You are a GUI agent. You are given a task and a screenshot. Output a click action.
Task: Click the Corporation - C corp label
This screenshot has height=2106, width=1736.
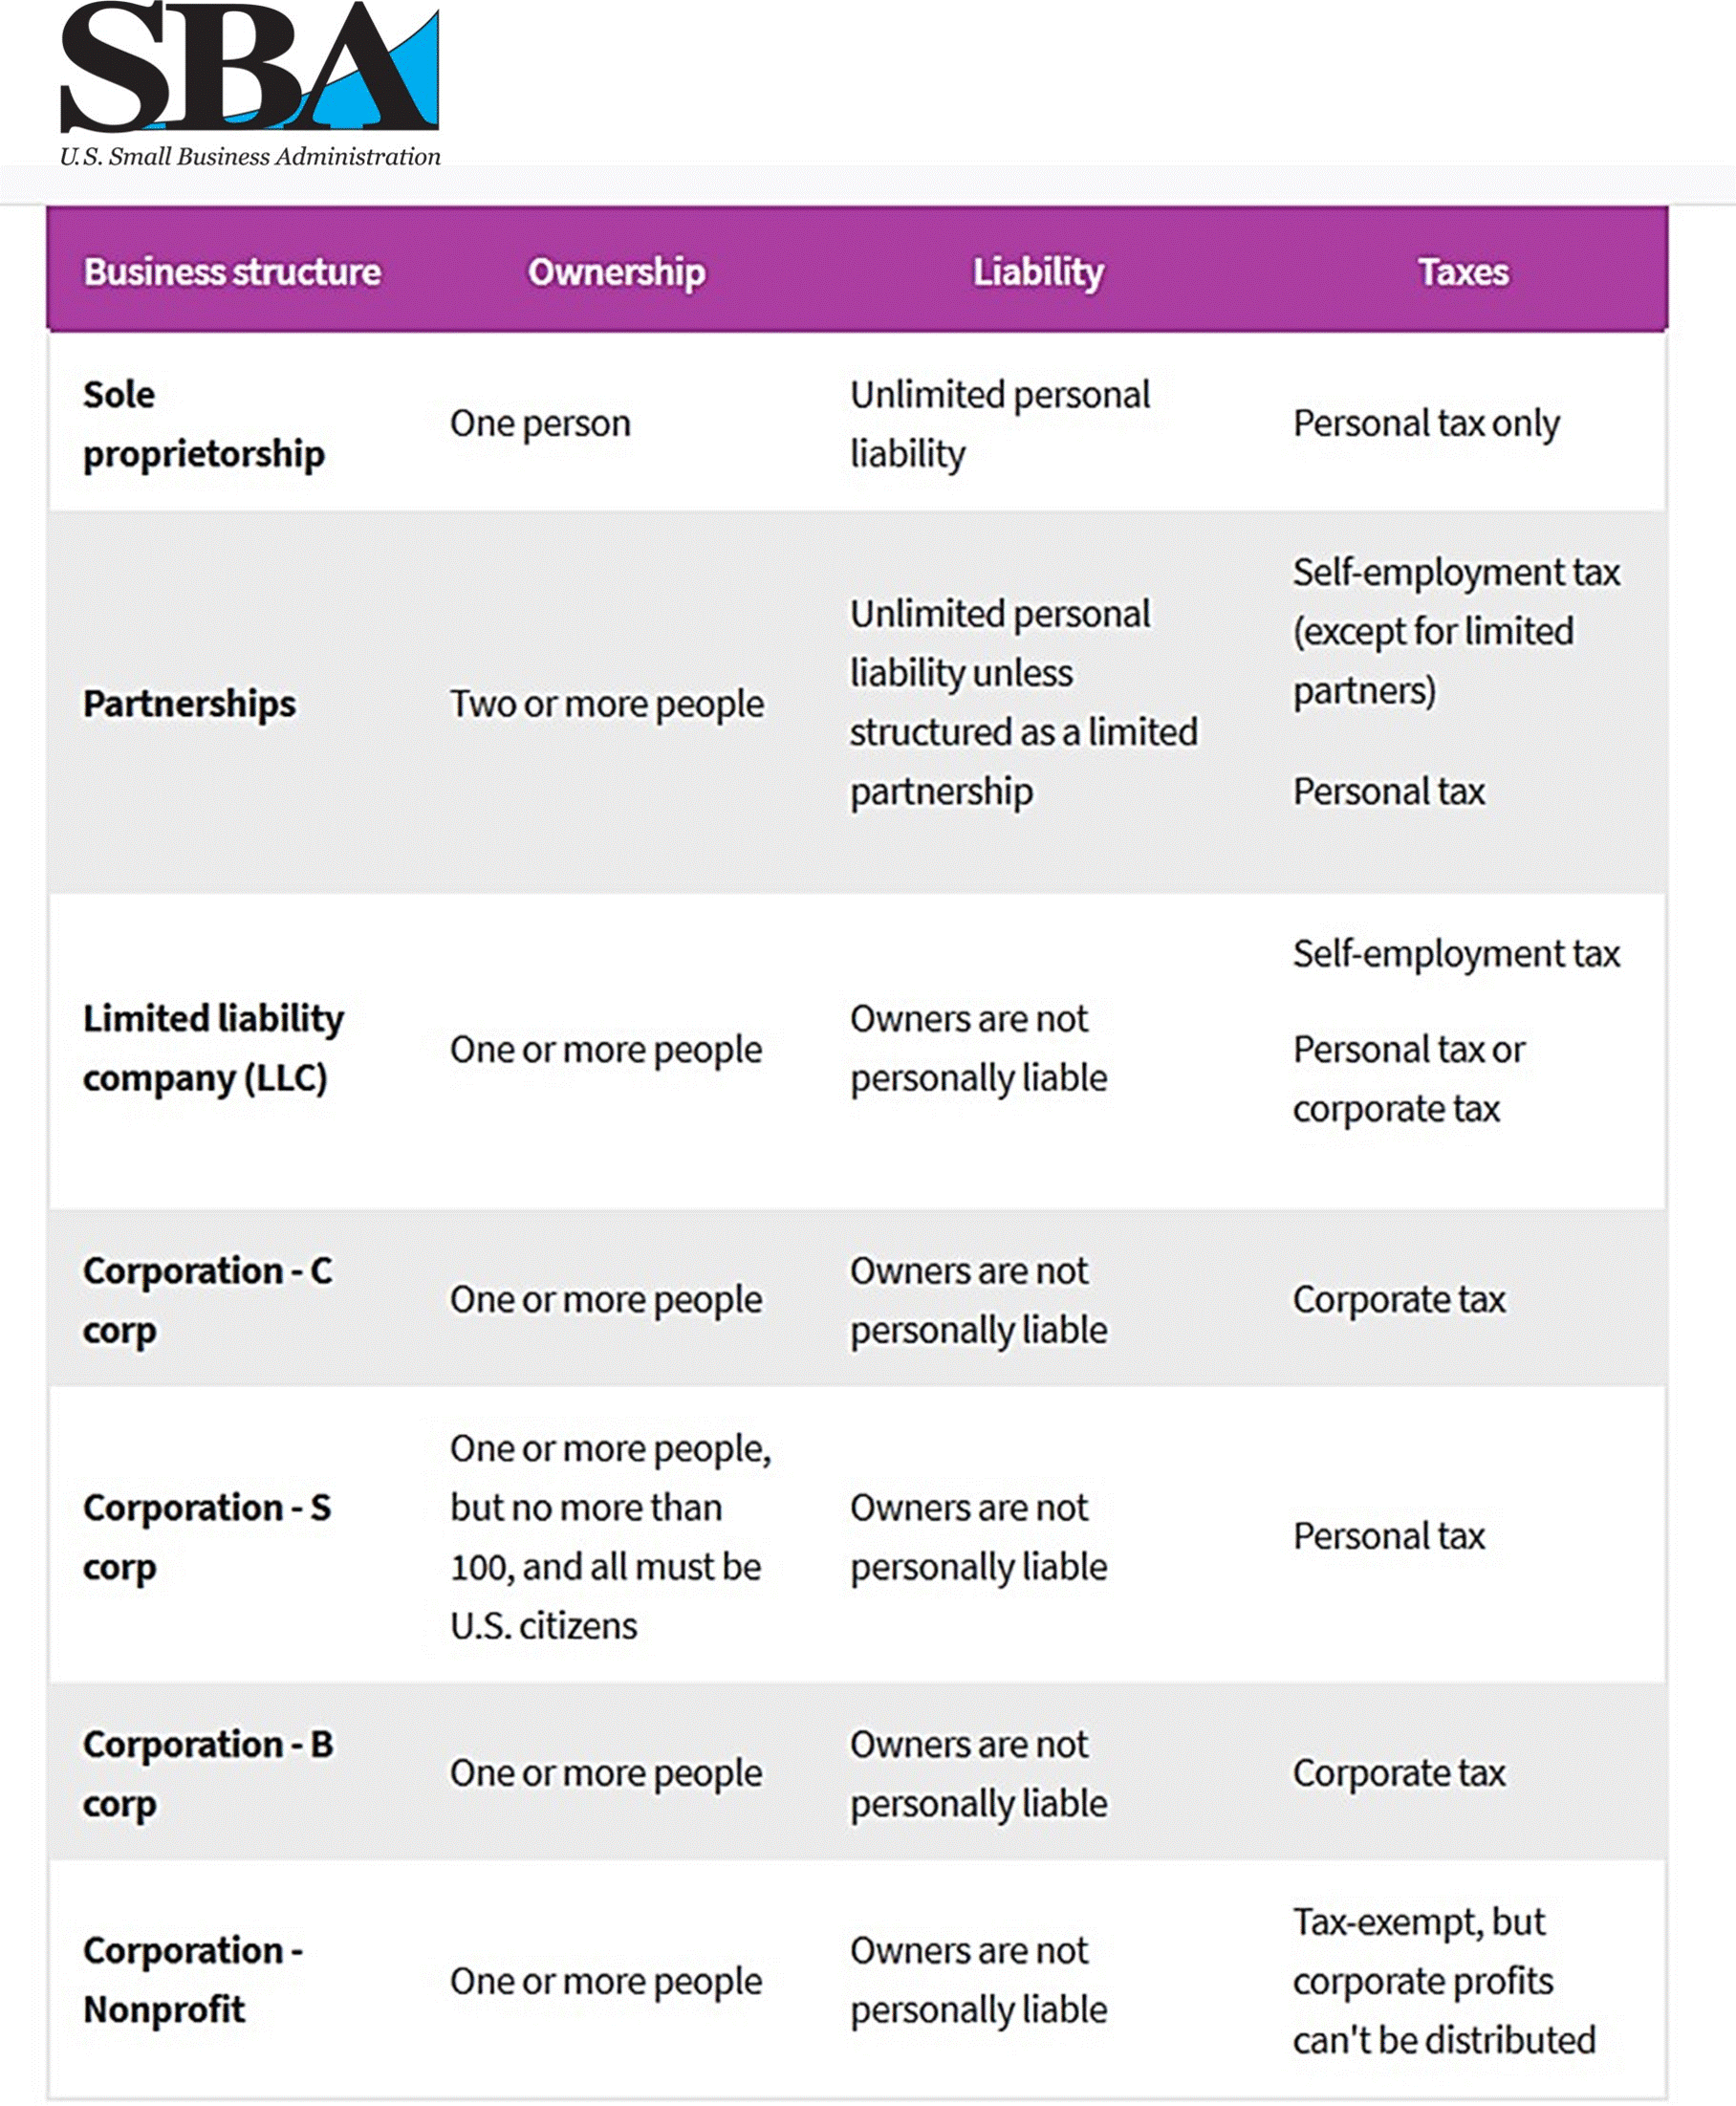(x=208, y=1300)
